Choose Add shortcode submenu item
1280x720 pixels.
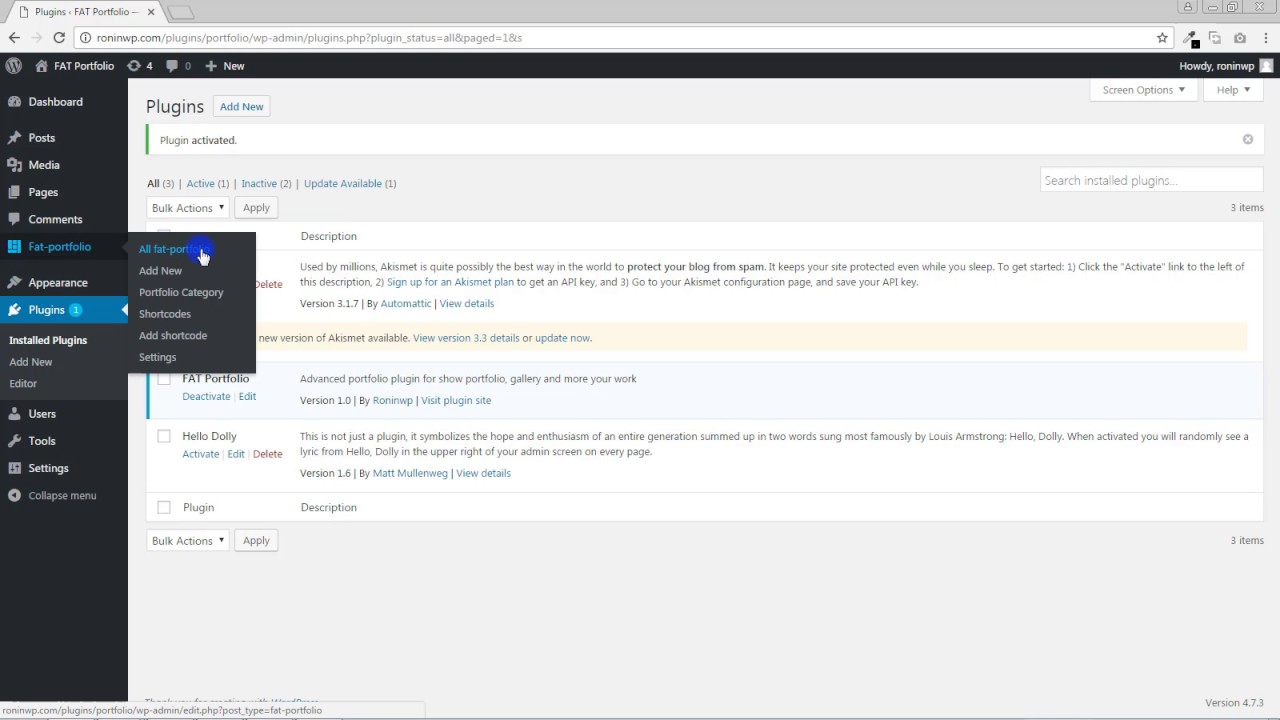(x=173, y=336)
